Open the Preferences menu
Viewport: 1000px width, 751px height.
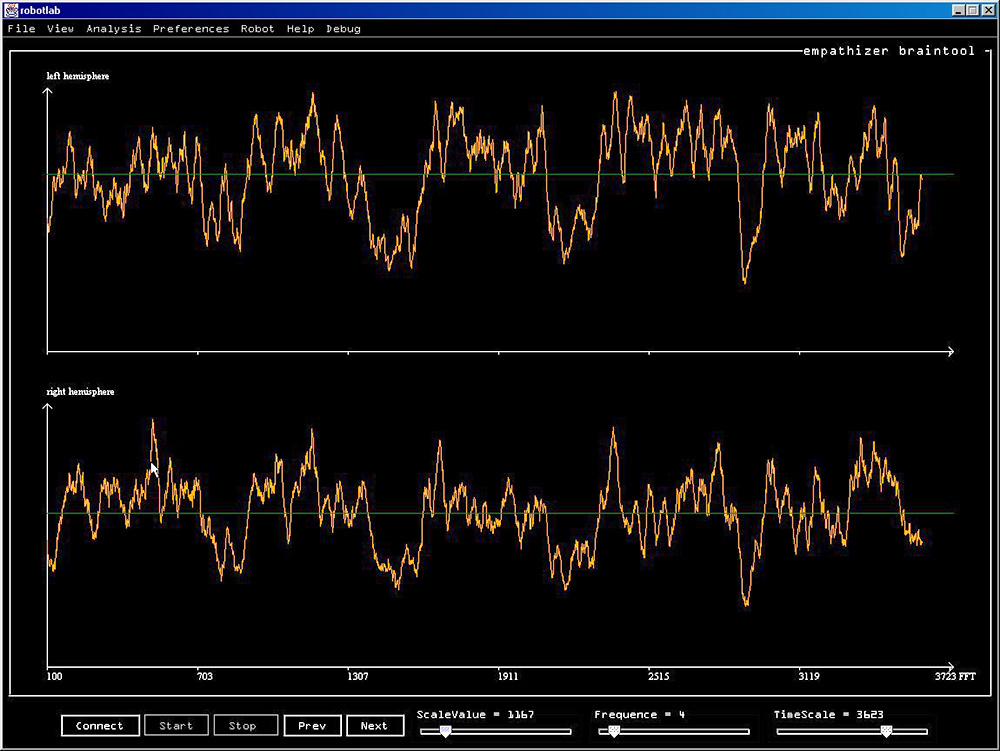tap(191, 29)
